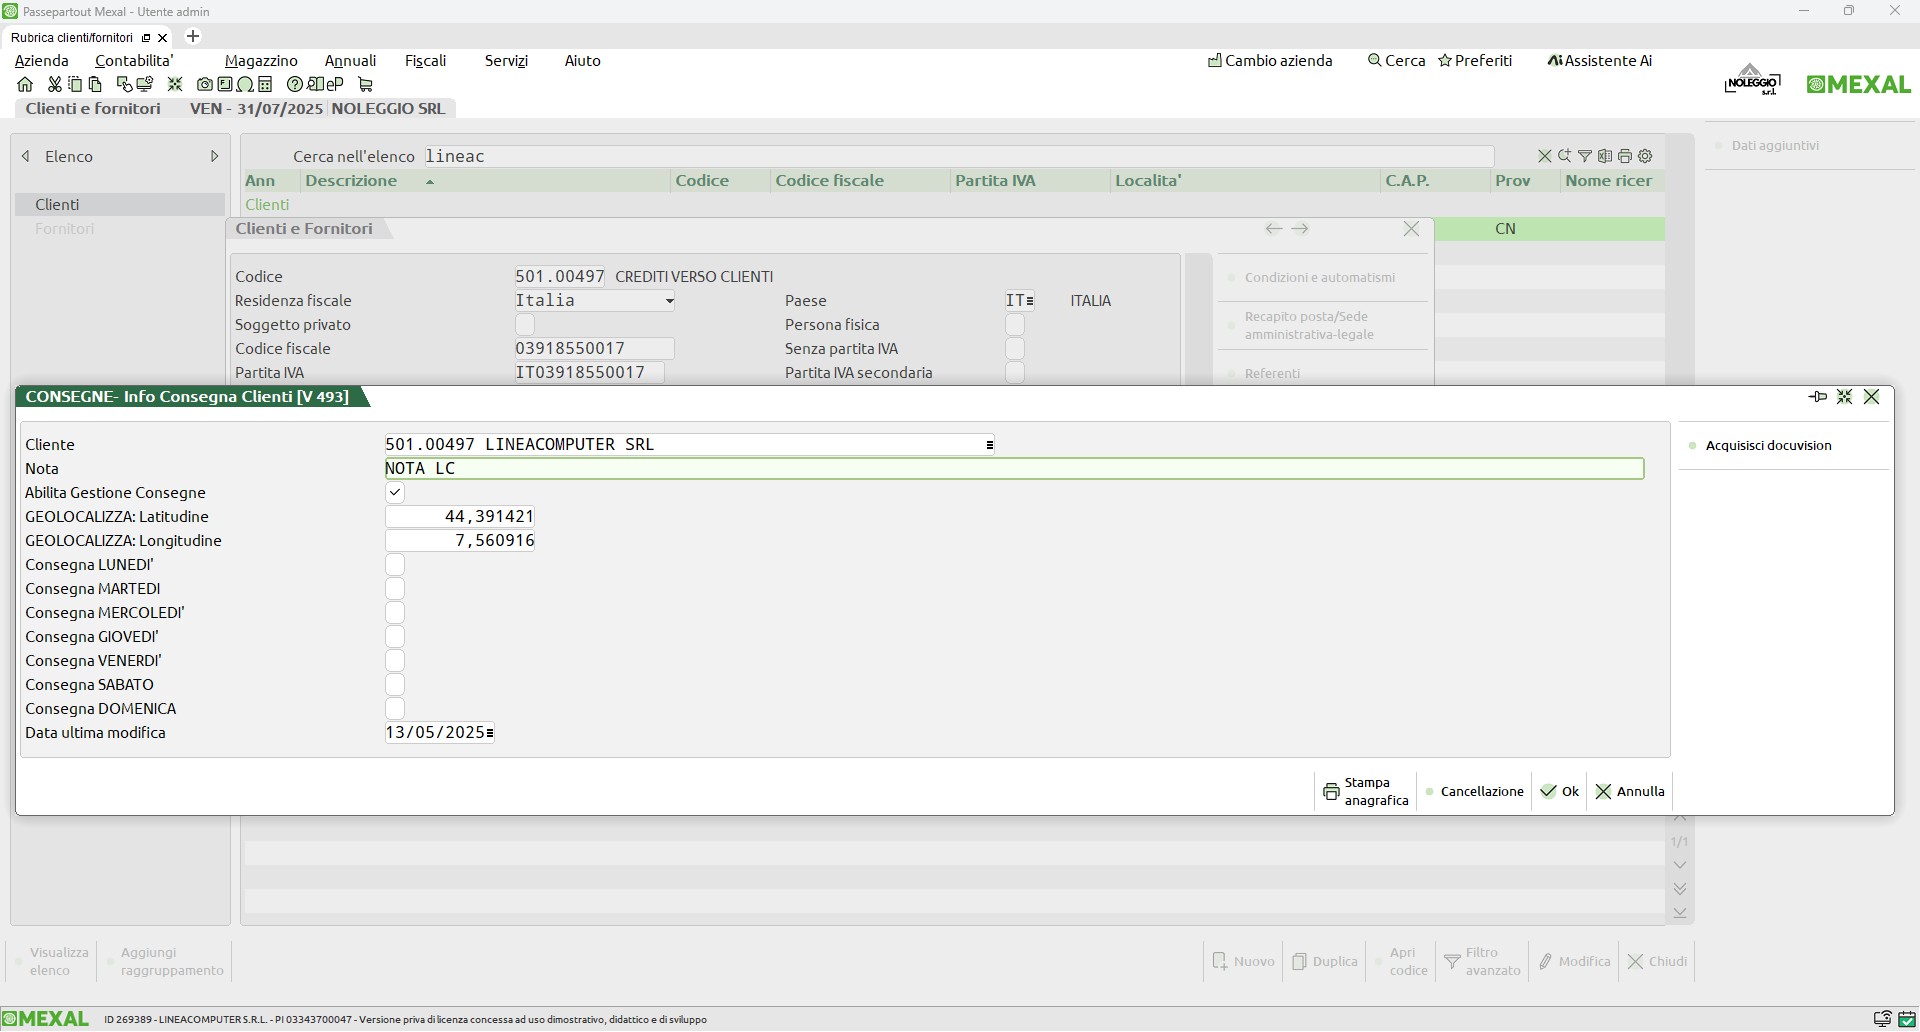
Task: Tick the Consegna VENERDI' checkbox
Action: (x=395, y=661)
